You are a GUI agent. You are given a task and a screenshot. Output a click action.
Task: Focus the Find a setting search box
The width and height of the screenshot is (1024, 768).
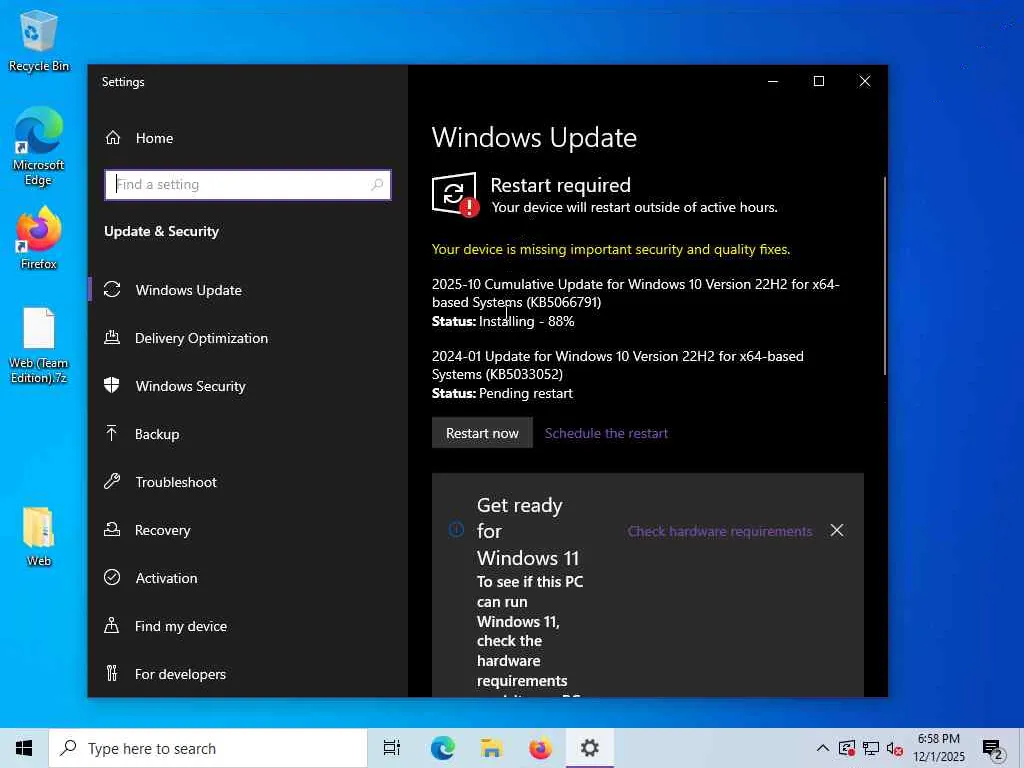pos(248,185)
